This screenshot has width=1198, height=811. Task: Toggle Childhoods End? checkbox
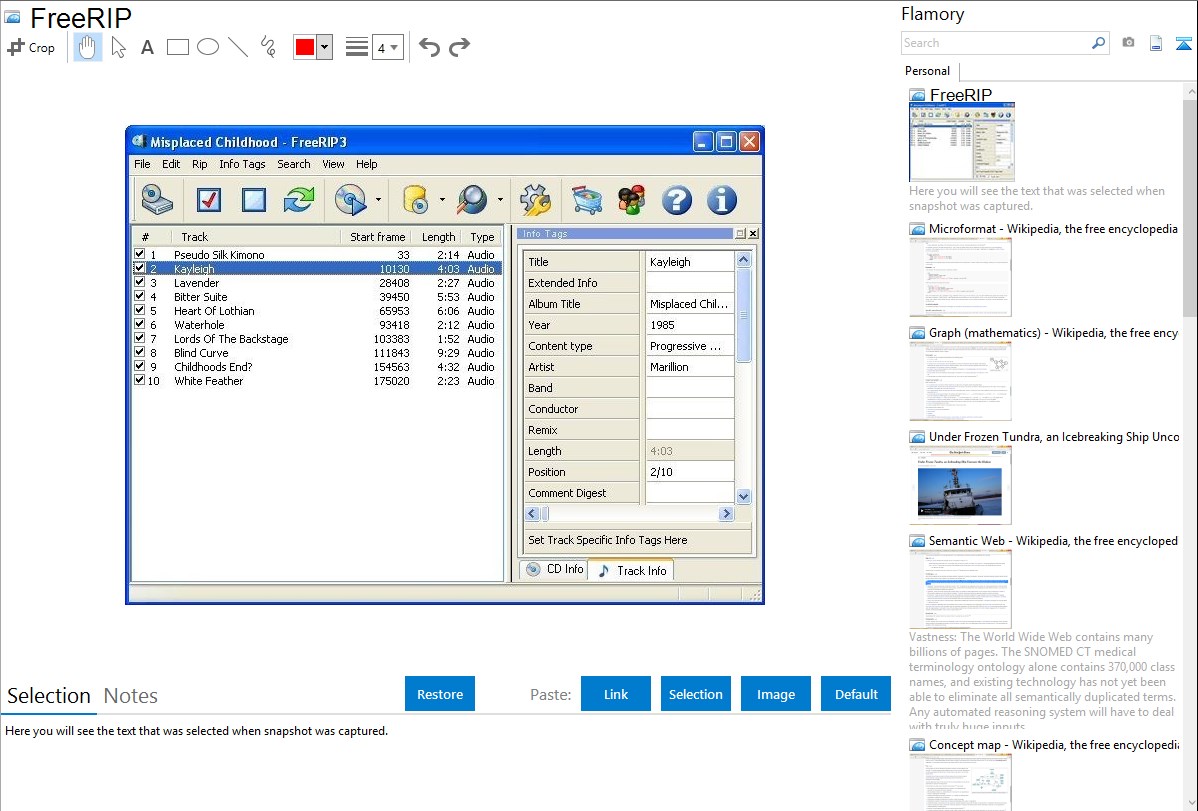[140, 366]
